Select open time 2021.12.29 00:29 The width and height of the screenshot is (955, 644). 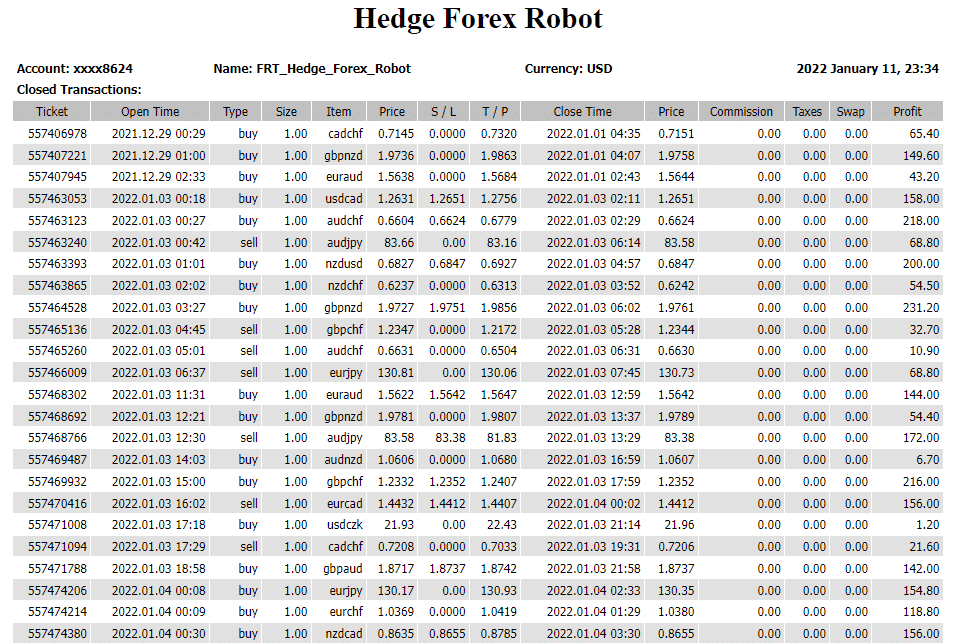tap(158, 133)
